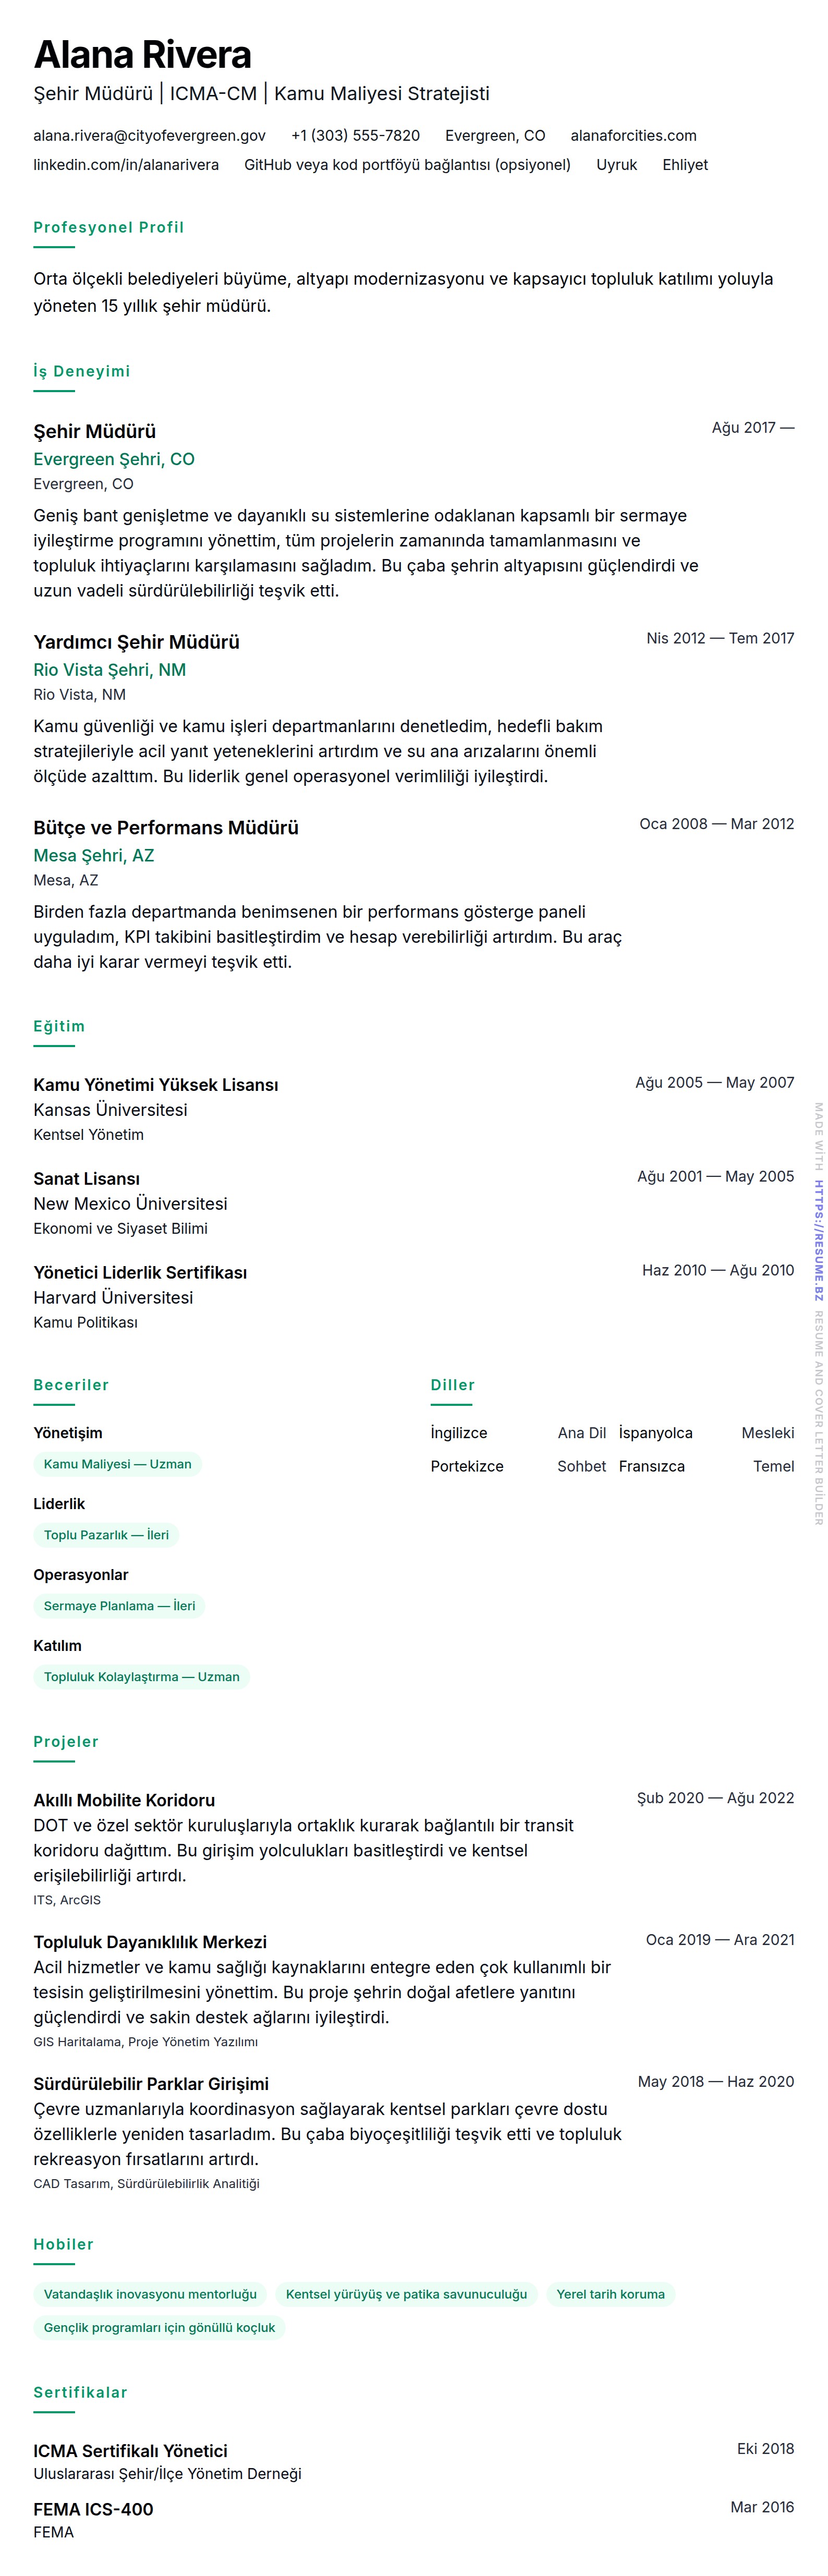This screenshot has height=2576, width=828.
Task: Click the Yerel tarih koruma hobby tag
Action: pos(610,2294)
